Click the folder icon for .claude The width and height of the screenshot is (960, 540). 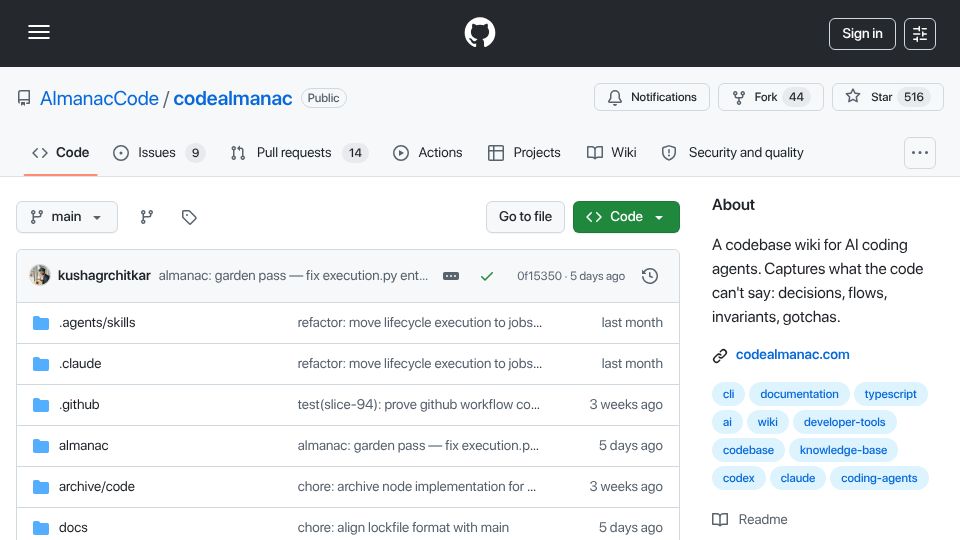(x=41, y=364)
